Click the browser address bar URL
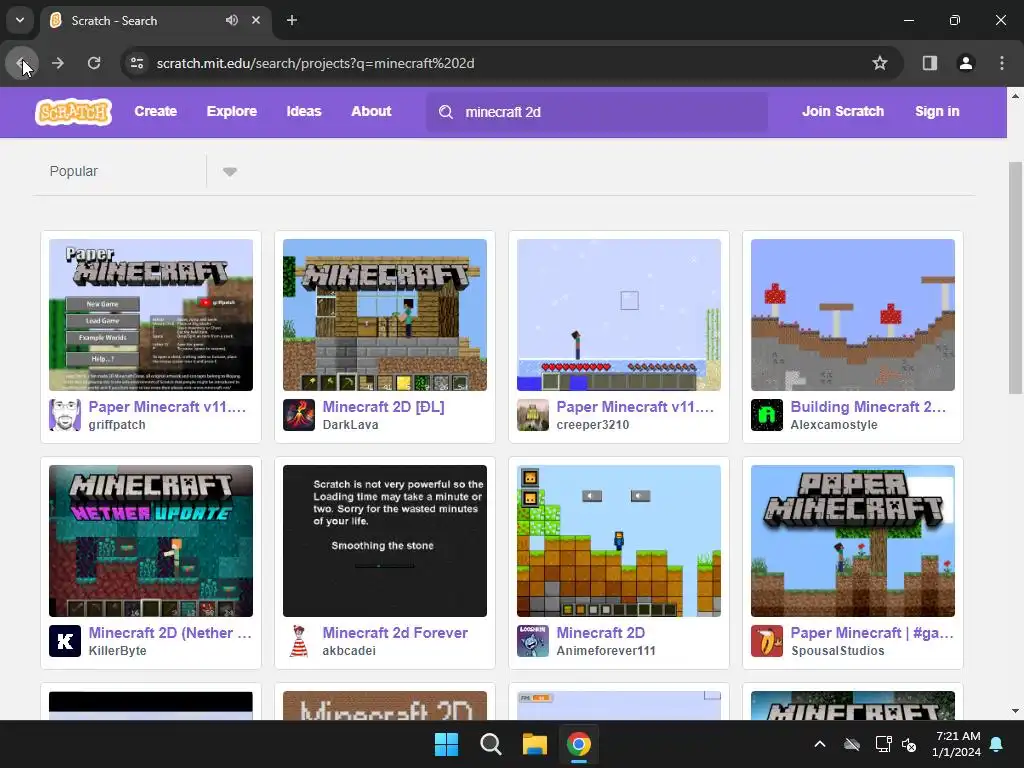Screen dimensions: 1024x768 pos(315,63)
